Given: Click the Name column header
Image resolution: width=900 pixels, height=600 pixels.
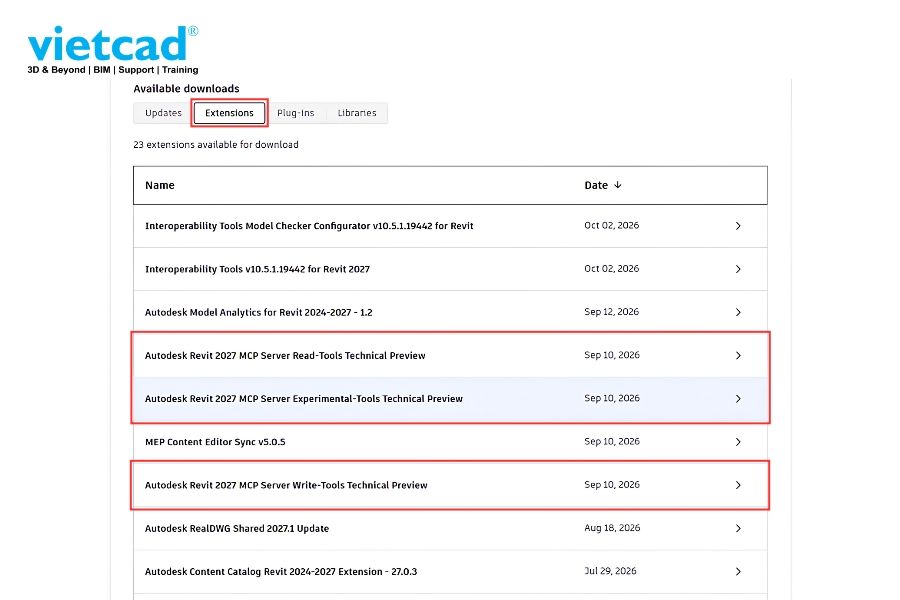Looking at the screenshot, I should (160, 185).
